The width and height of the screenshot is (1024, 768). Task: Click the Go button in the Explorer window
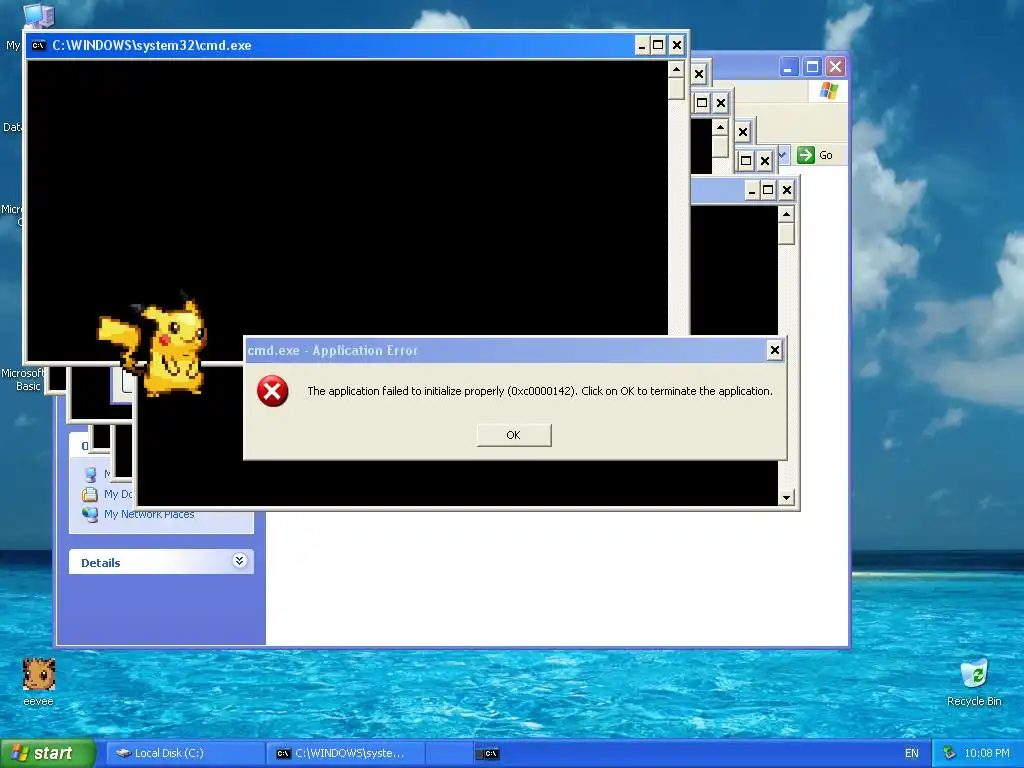815,155
